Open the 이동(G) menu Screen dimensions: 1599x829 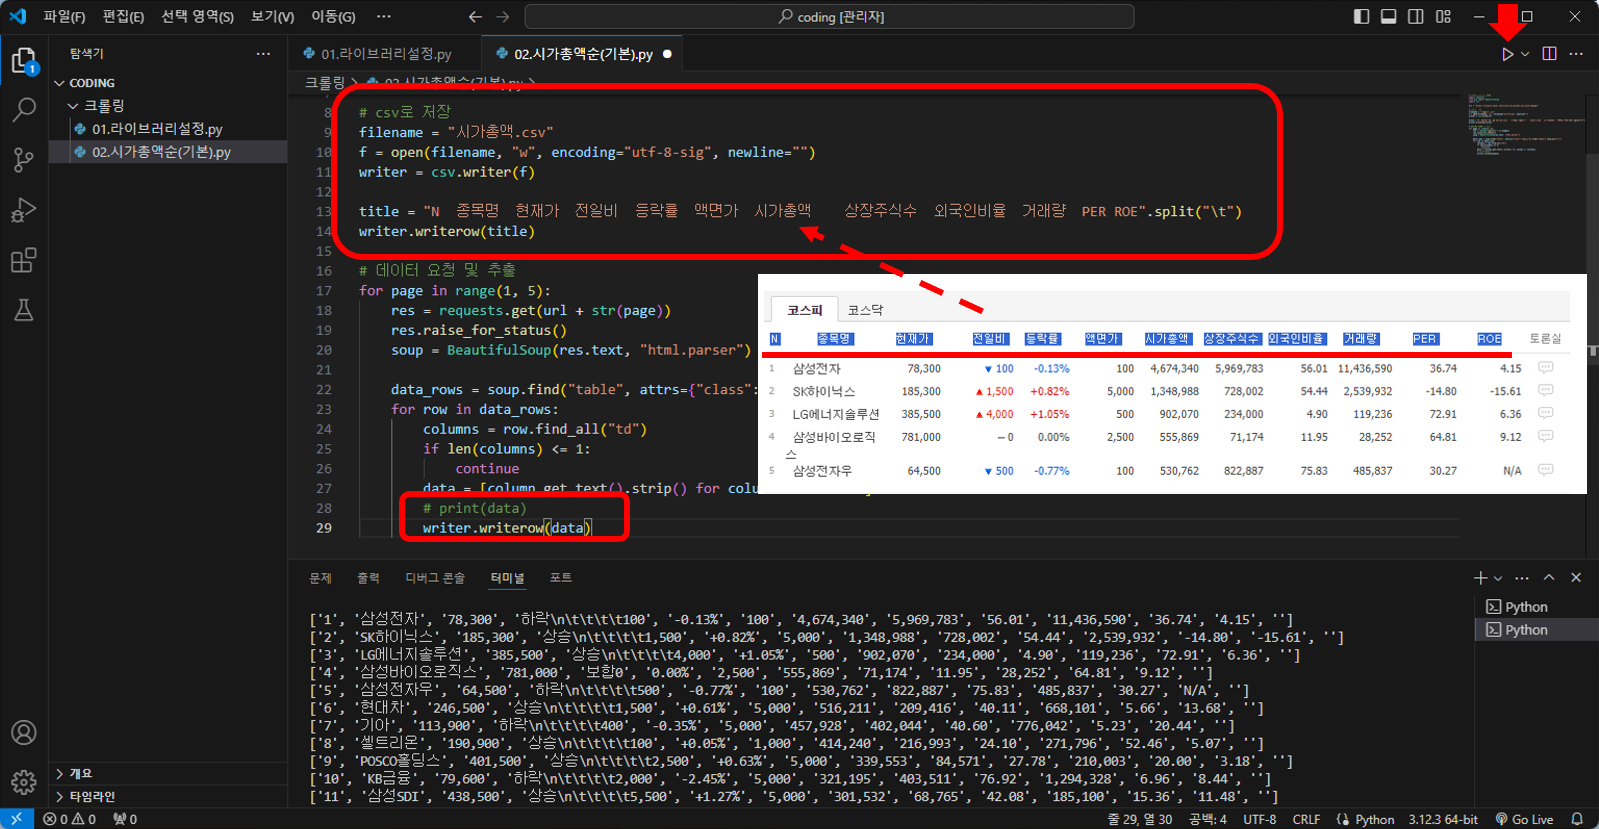[333, 17]
